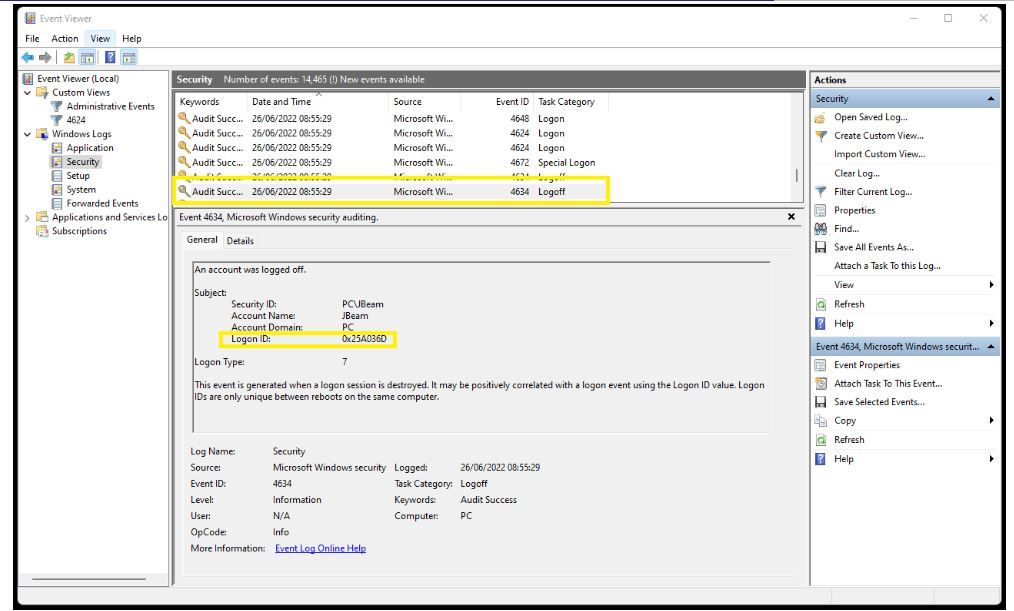Open Administrative Events custom view
The width and height of the screenshot is (1014, 611).
[x=110, y=107]
